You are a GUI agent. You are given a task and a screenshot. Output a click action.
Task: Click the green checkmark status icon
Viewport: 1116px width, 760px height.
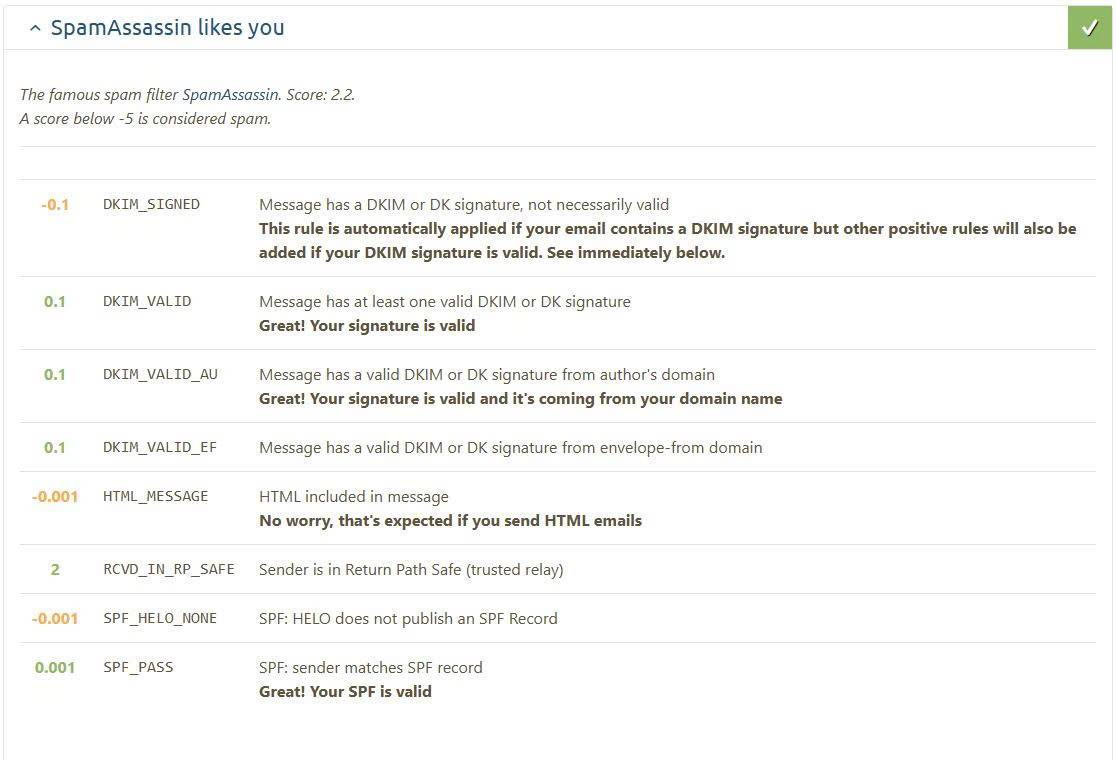[x=1089, y=27]
